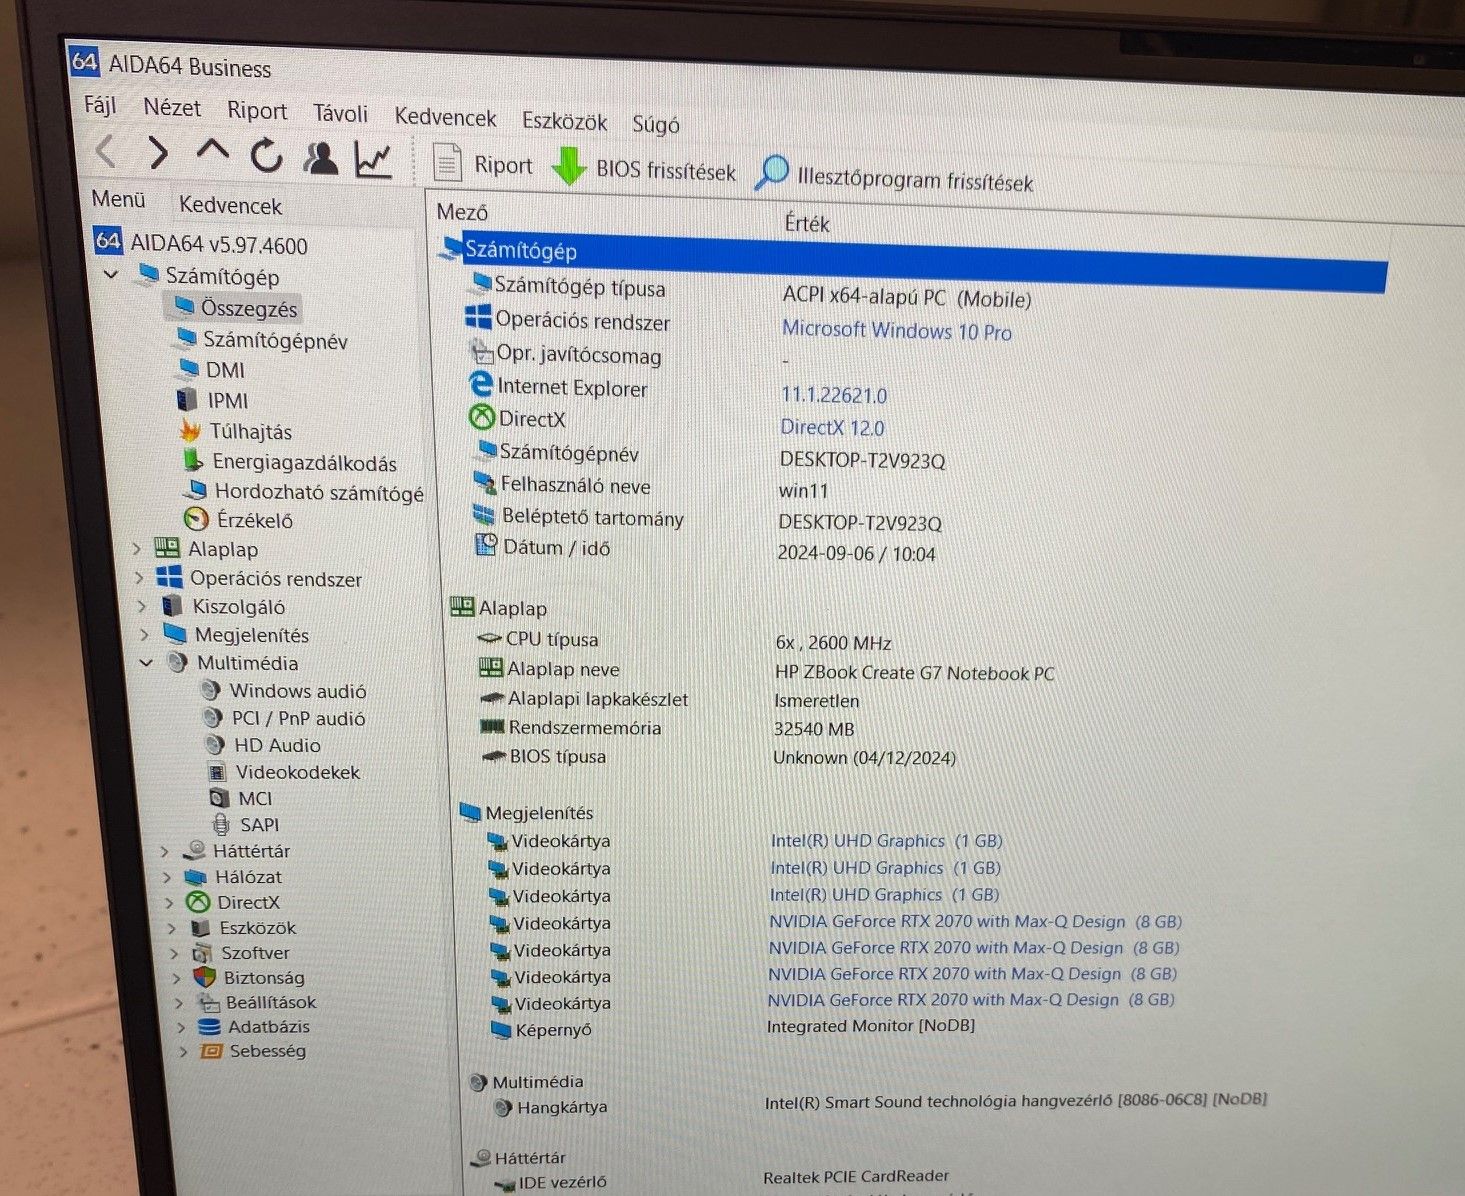The image size is (1465, 1196).
Task: Select the highlighted Számítógép header row
Action: tap(912, 262)
